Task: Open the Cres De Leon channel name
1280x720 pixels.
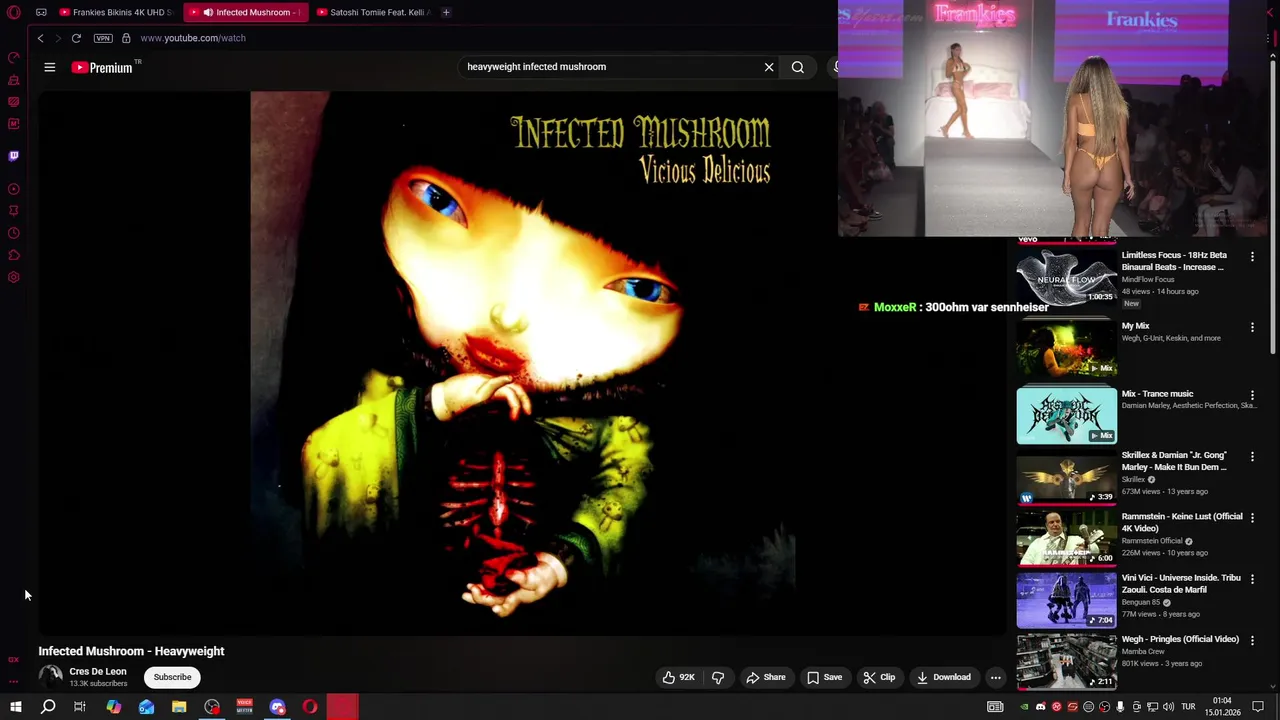Action: coord(98,671)
